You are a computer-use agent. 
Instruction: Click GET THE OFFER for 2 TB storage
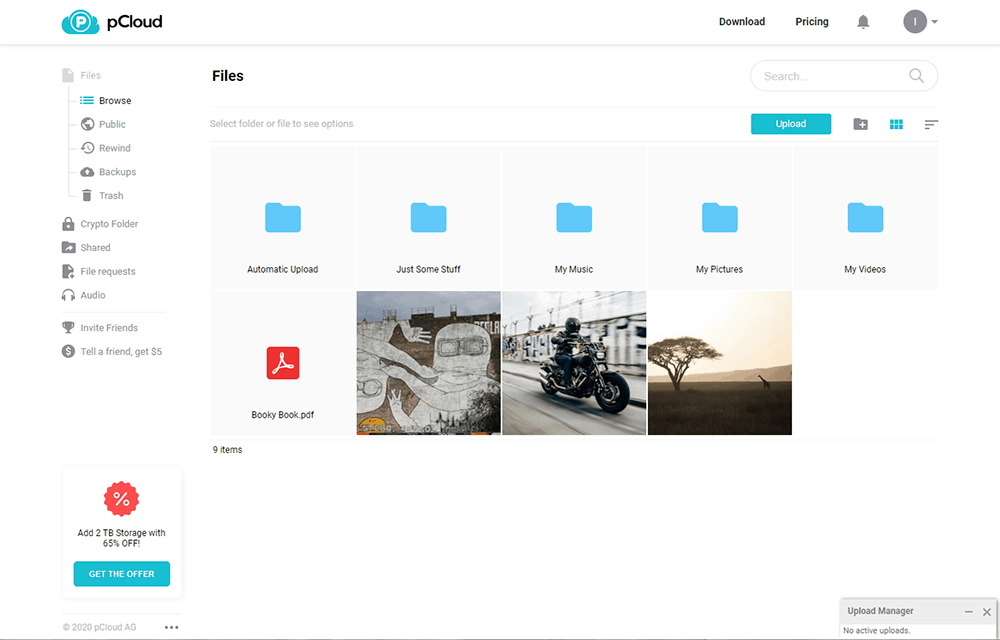pos(121,573)
